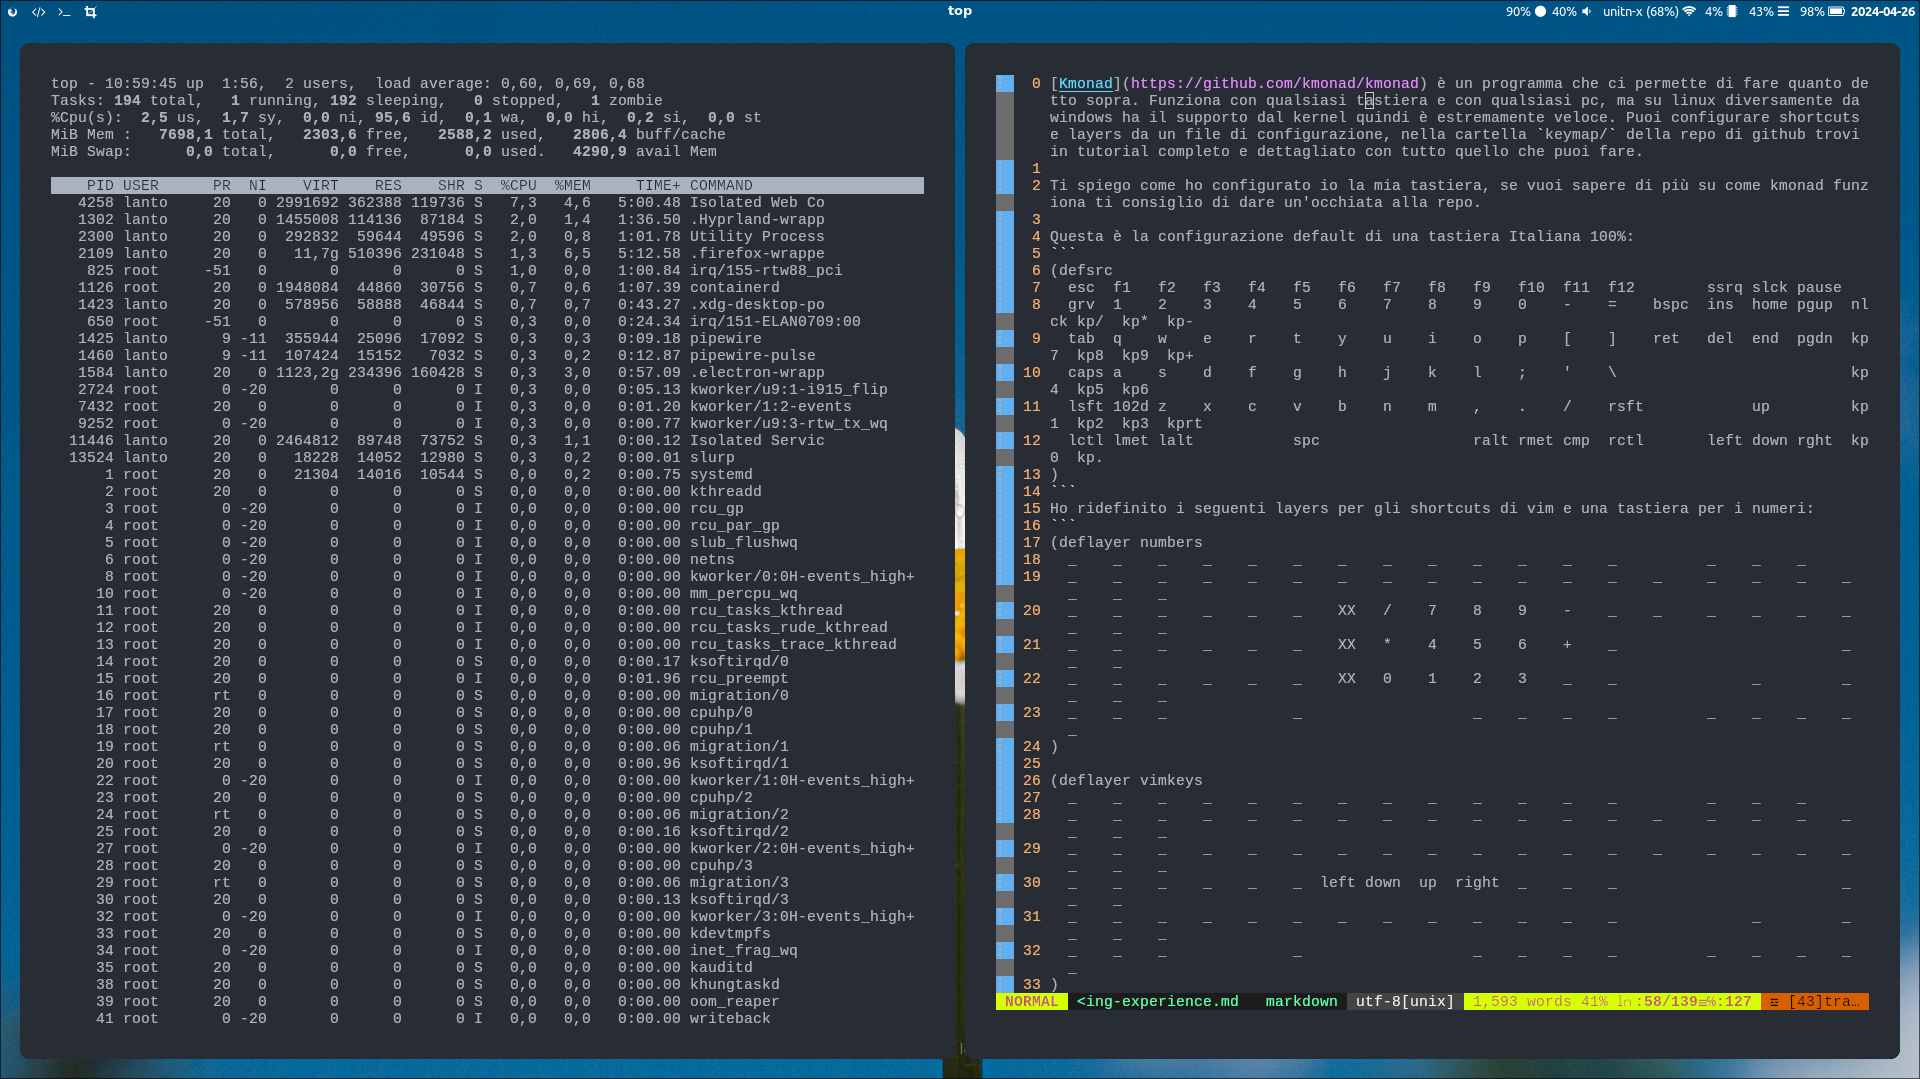This screenshot has height=1079, width=1920.
Task: Click the CPU chip usage icon
Action: [x=1732, y=12]
